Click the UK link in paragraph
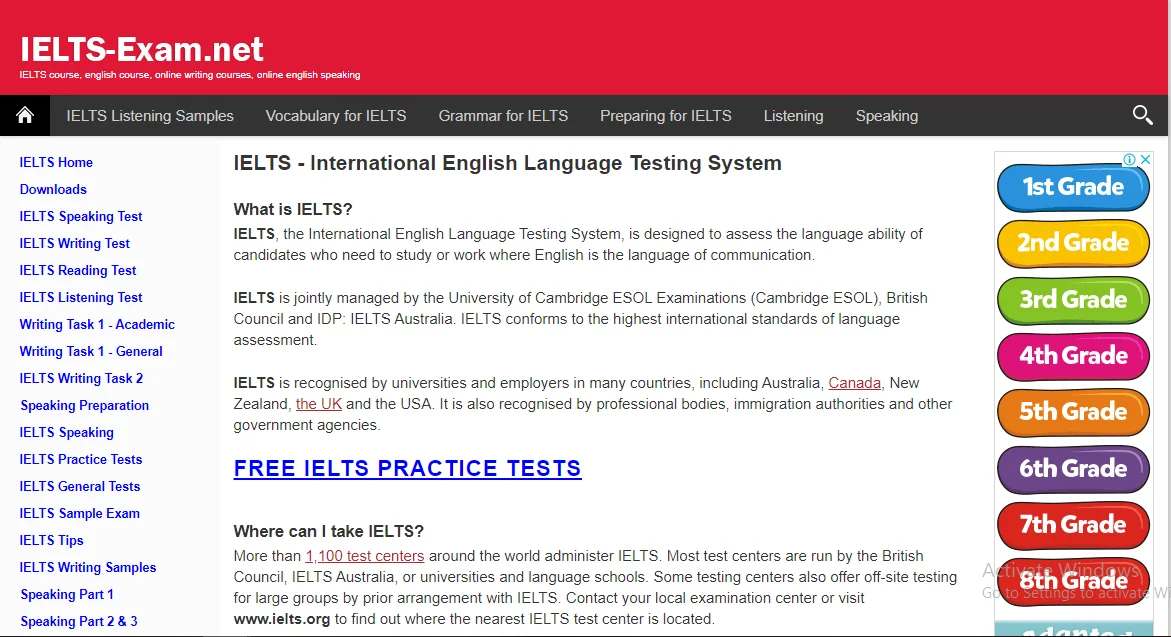 [319, 404]
